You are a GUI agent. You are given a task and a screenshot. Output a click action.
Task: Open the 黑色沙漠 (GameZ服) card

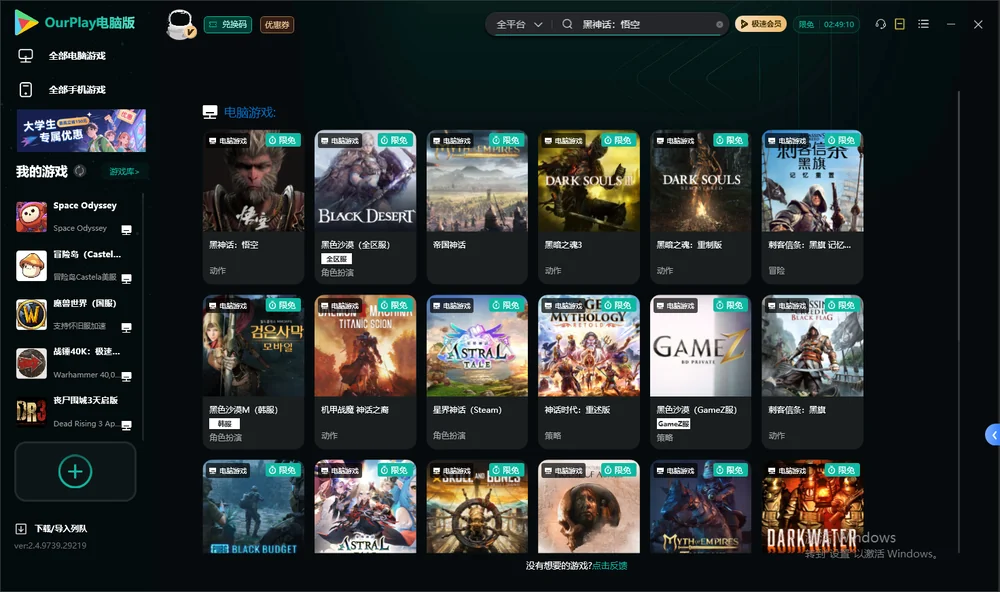point(700,372)
